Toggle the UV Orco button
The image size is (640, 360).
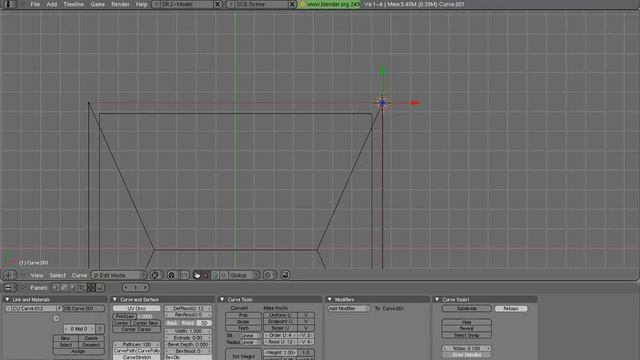[x=137, y=309]
